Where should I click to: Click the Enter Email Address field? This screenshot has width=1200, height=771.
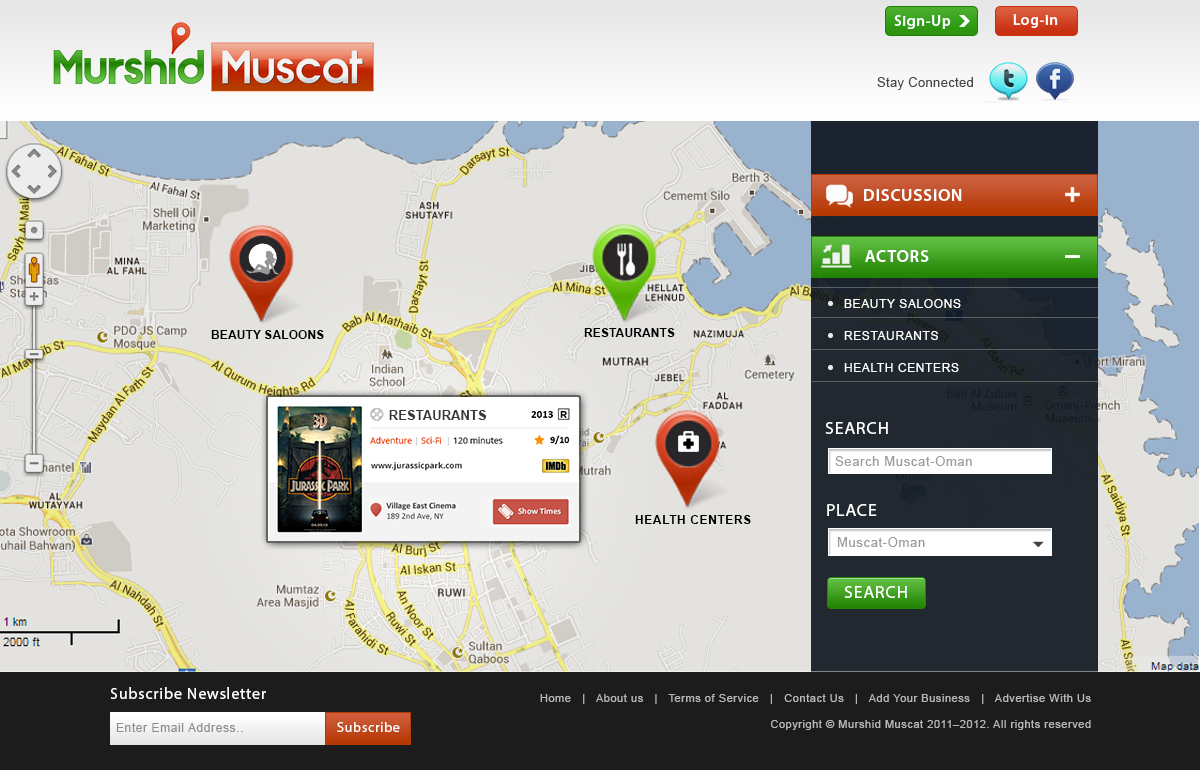(x=218, y=728)
